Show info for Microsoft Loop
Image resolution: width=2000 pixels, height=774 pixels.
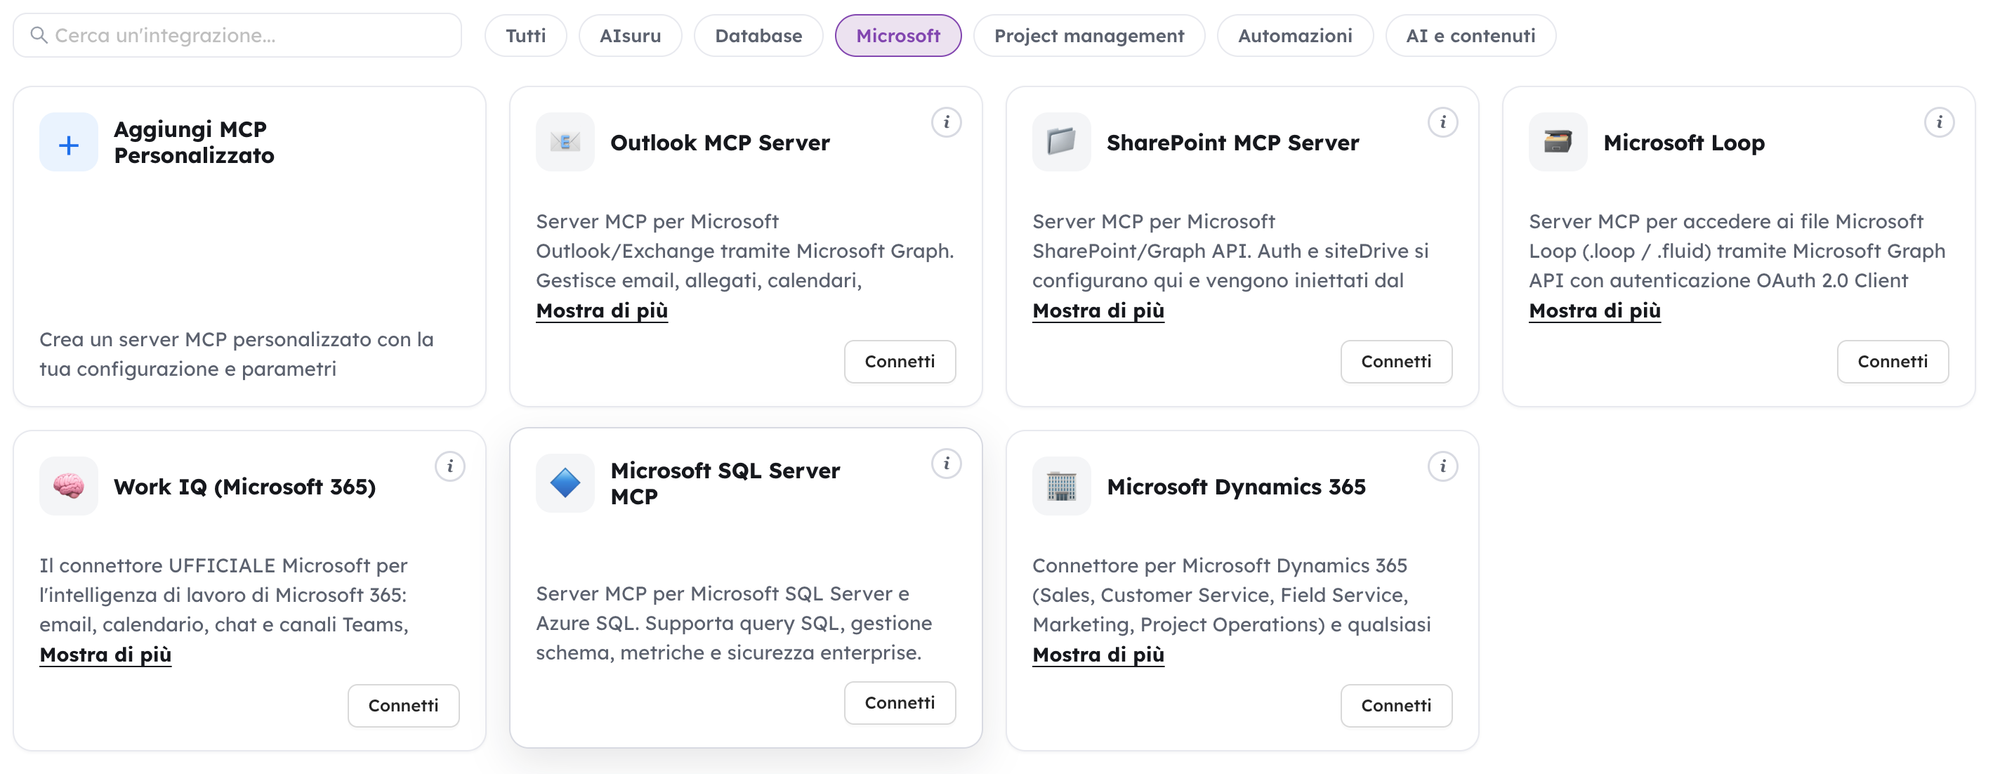click(1939, 122)
